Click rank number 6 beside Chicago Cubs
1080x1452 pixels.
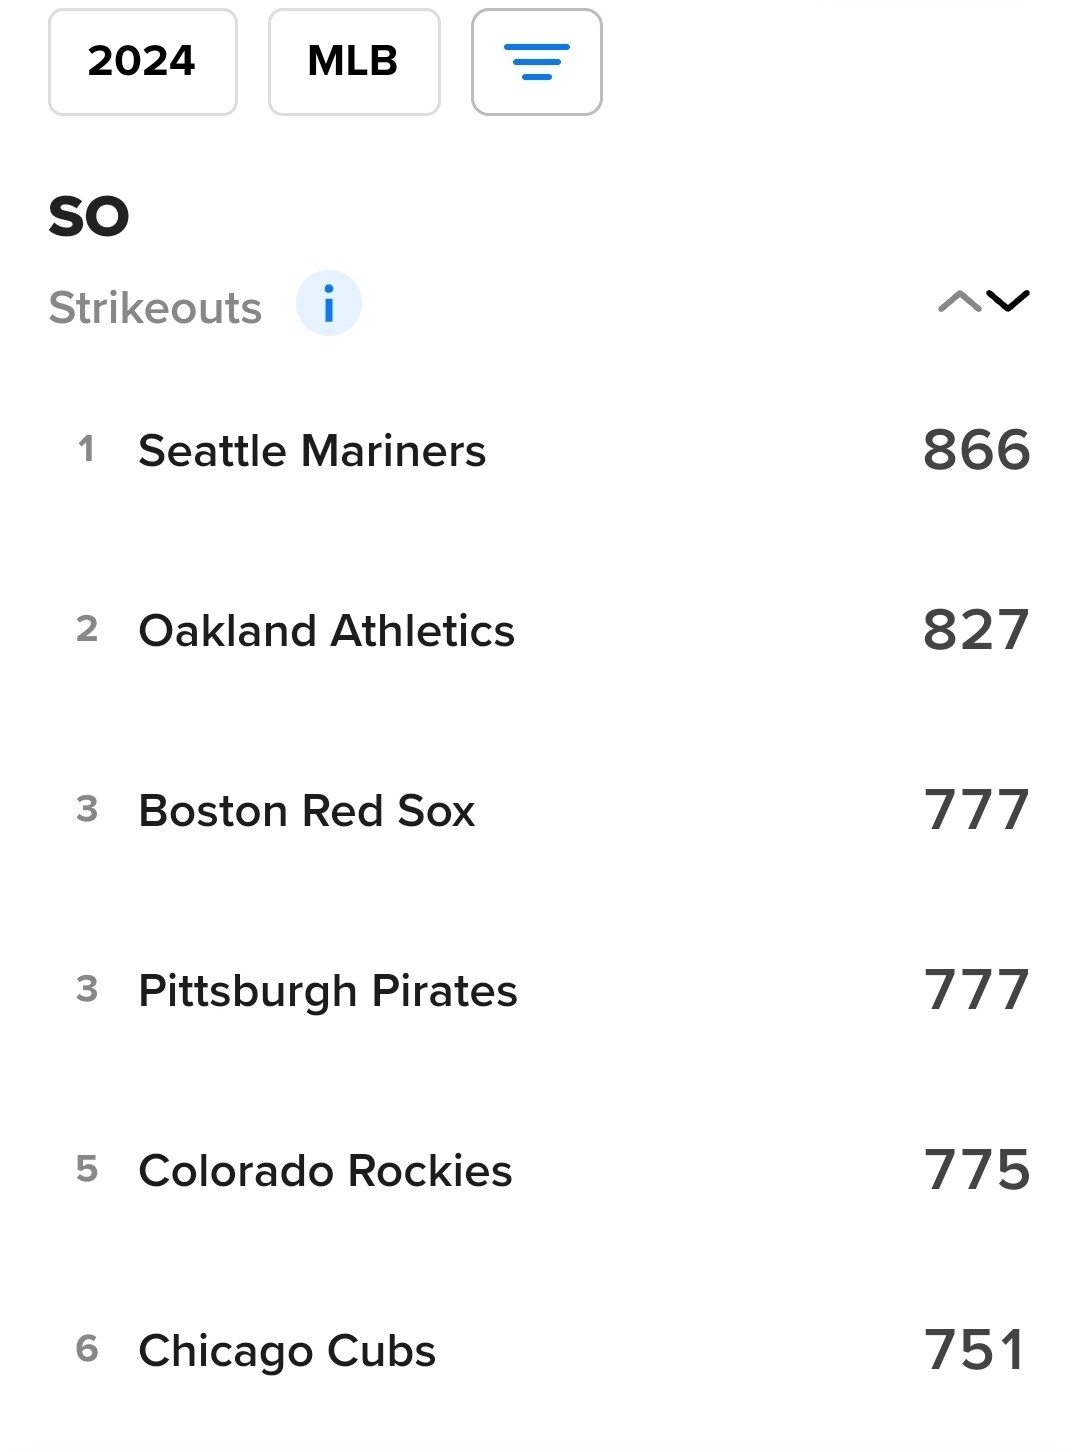[x=87, y=1349]
